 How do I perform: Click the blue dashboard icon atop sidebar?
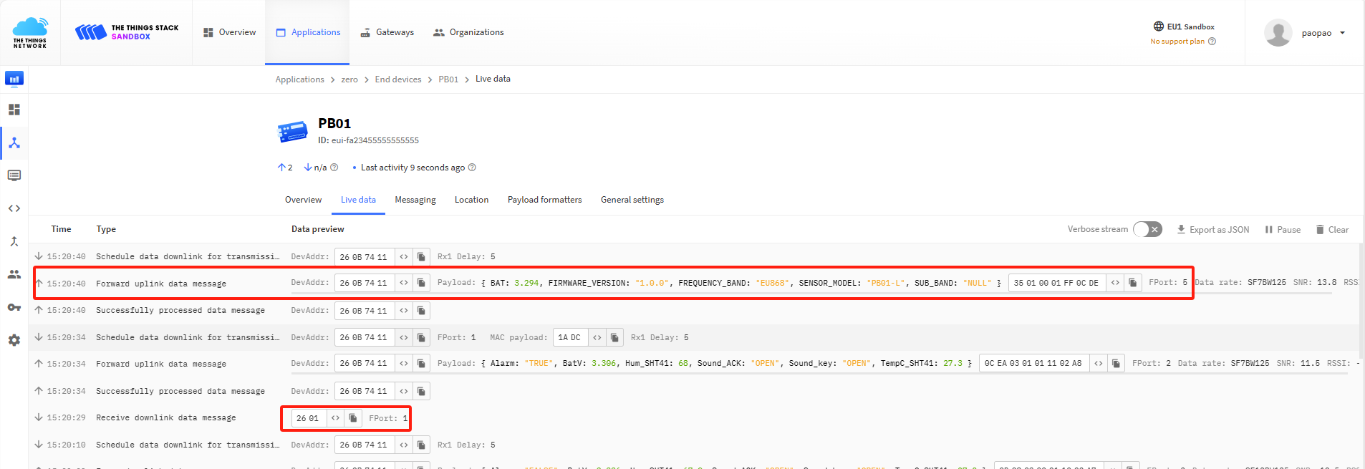(14, 78)
